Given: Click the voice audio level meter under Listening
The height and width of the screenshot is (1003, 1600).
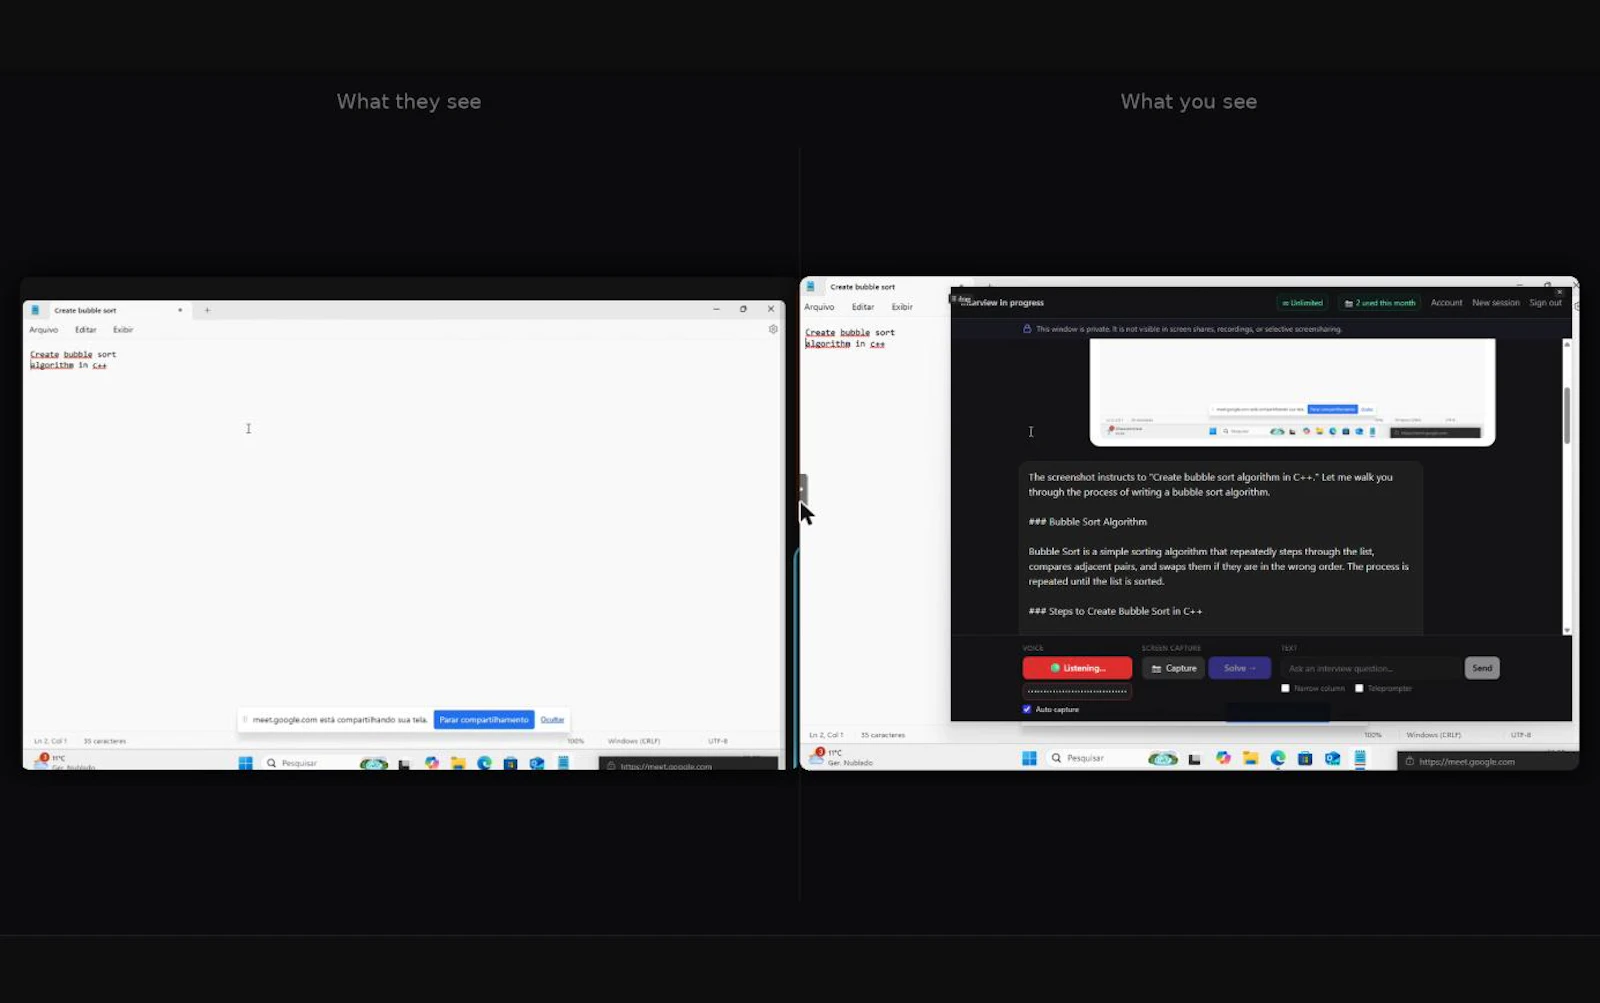Looking at the screenshot, I should point(1077,691).
